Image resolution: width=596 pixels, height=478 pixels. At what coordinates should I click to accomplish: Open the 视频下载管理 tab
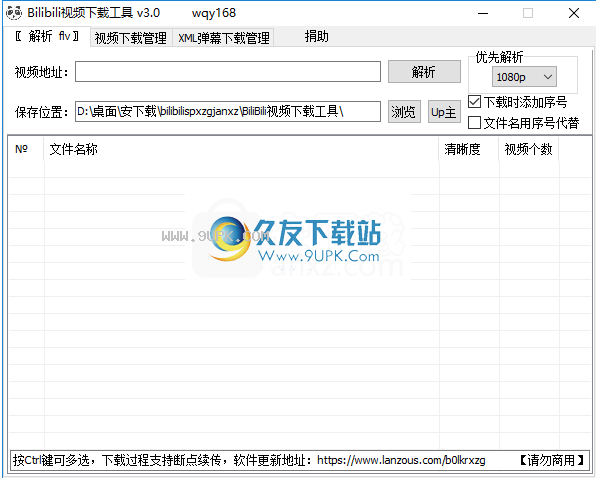pyautogui.click(x=131, y=38)
